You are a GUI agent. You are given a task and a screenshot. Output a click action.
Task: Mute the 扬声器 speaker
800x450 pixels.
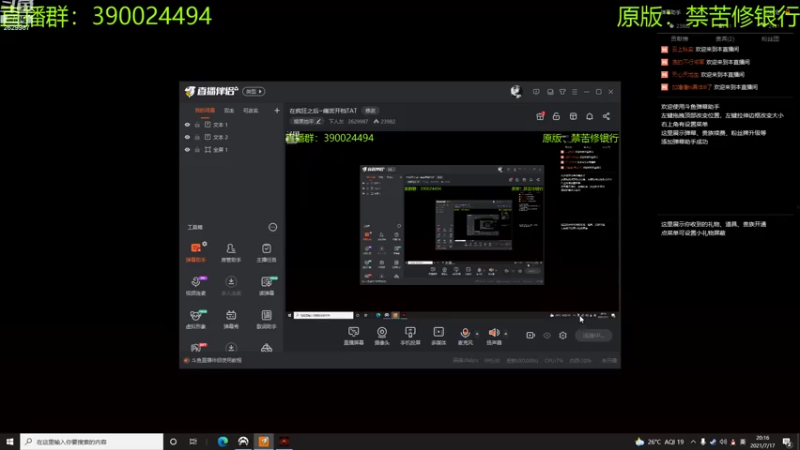click(494, 336)
